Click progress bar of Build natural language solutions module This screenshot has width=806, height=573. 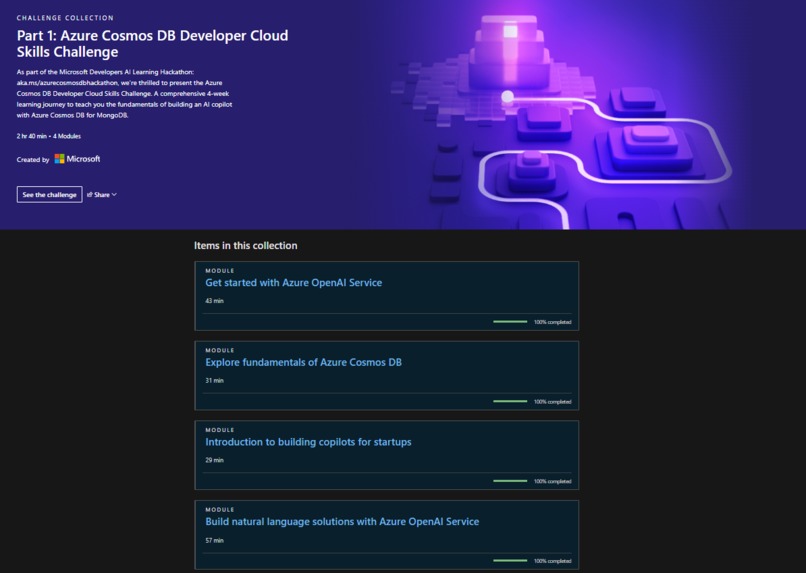coord(510,561)
